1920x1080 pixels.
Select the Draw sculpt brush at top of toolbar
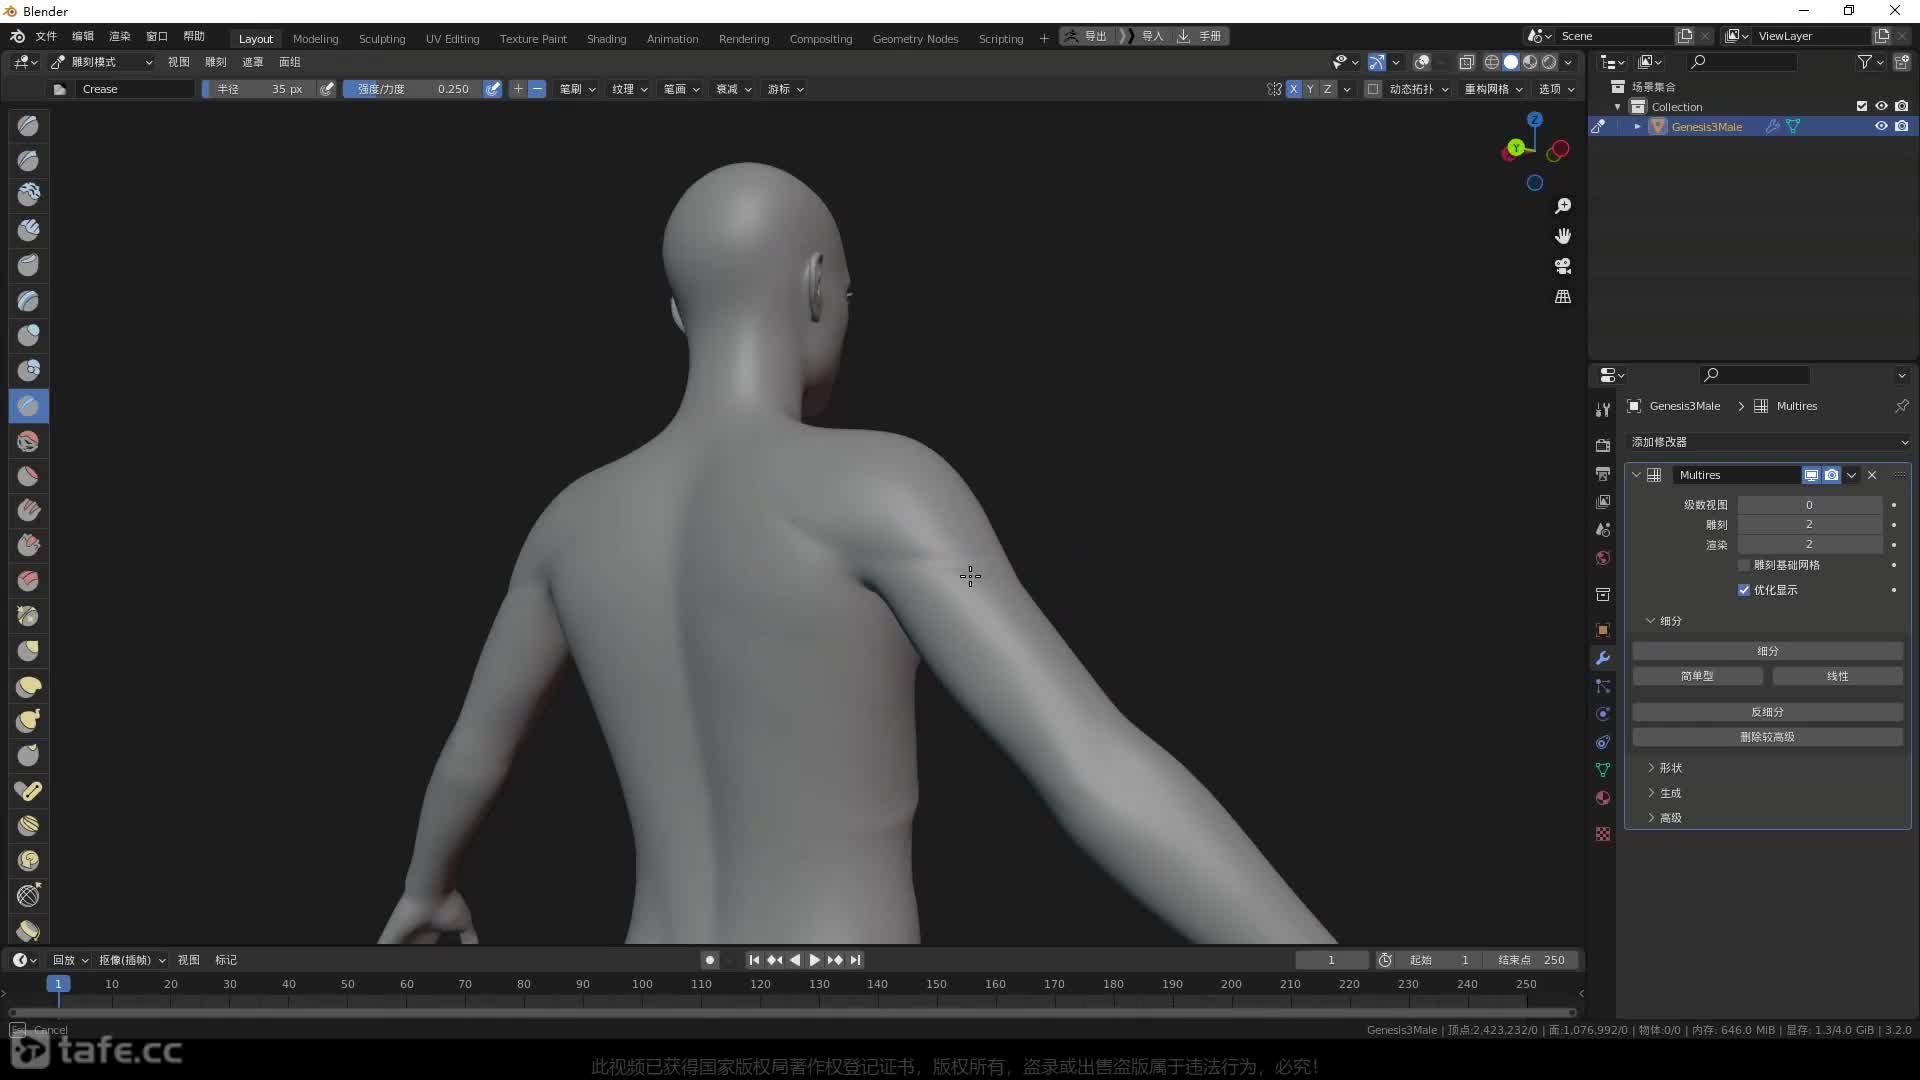pyautogui.click(x=28, y=126)
